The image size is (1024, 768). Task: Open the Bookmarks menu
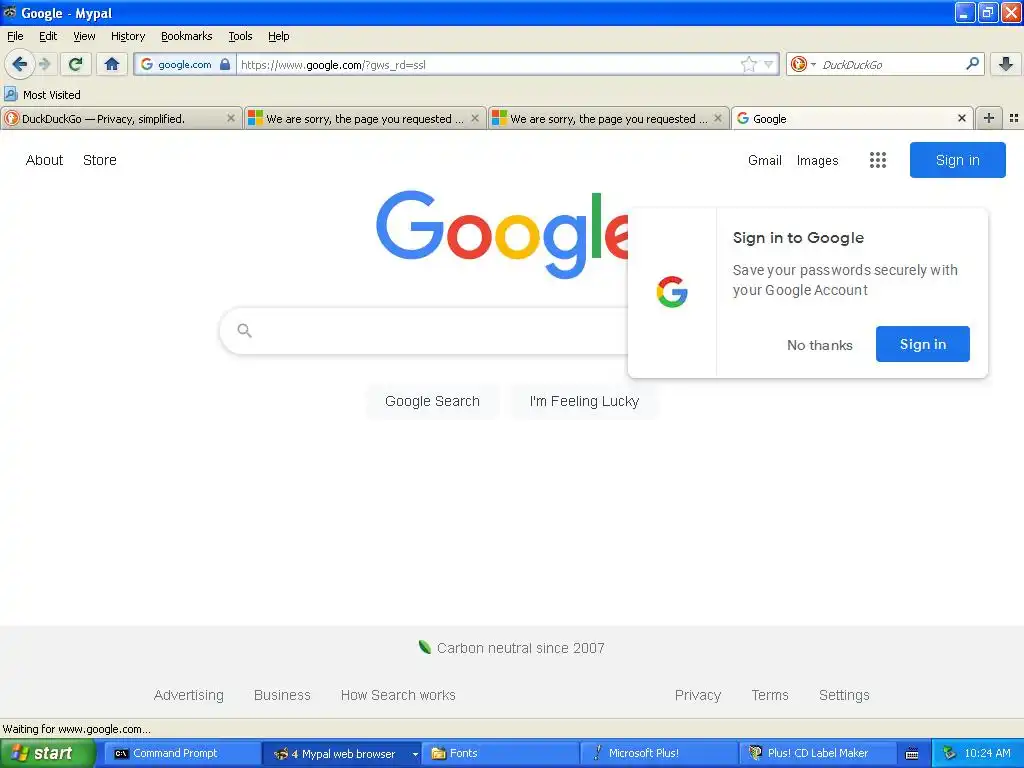(x=187, y=36)
